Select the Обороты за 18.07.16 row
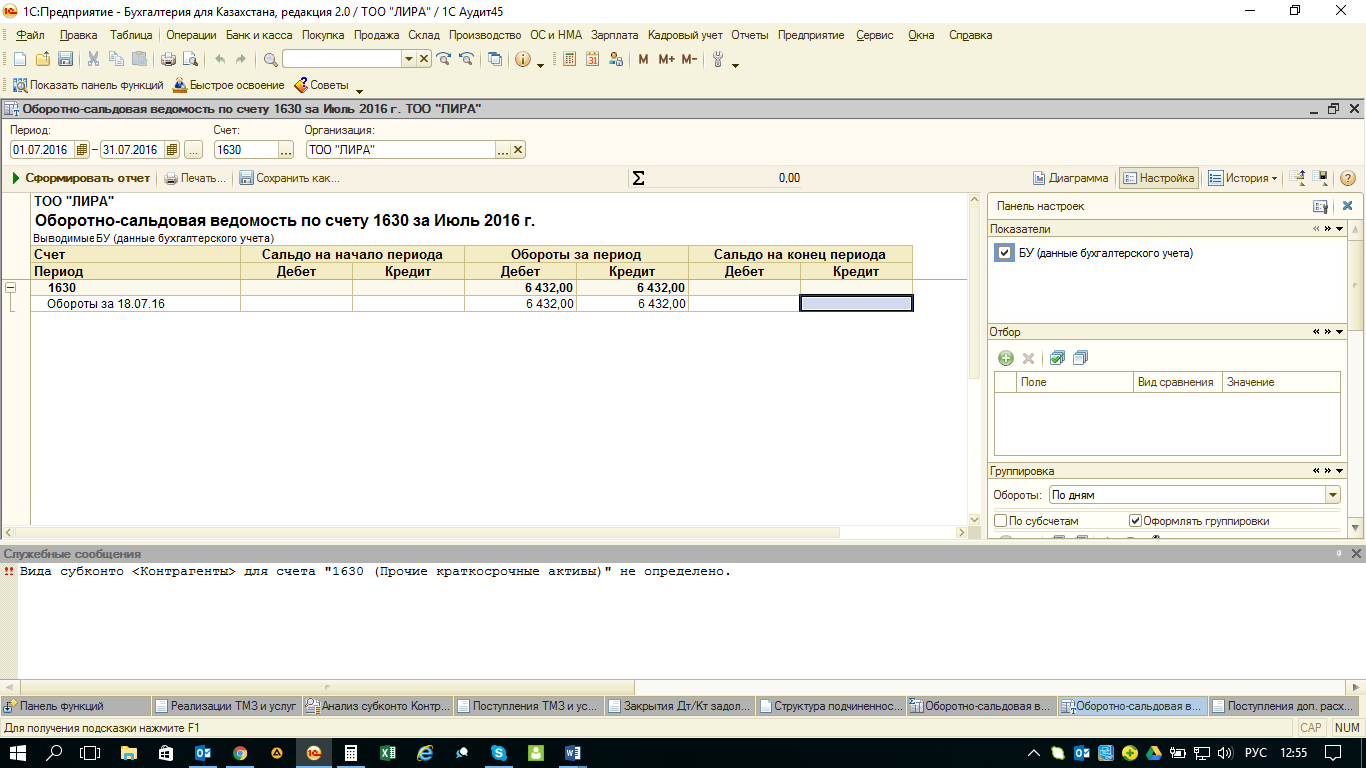 click(471, 304)
